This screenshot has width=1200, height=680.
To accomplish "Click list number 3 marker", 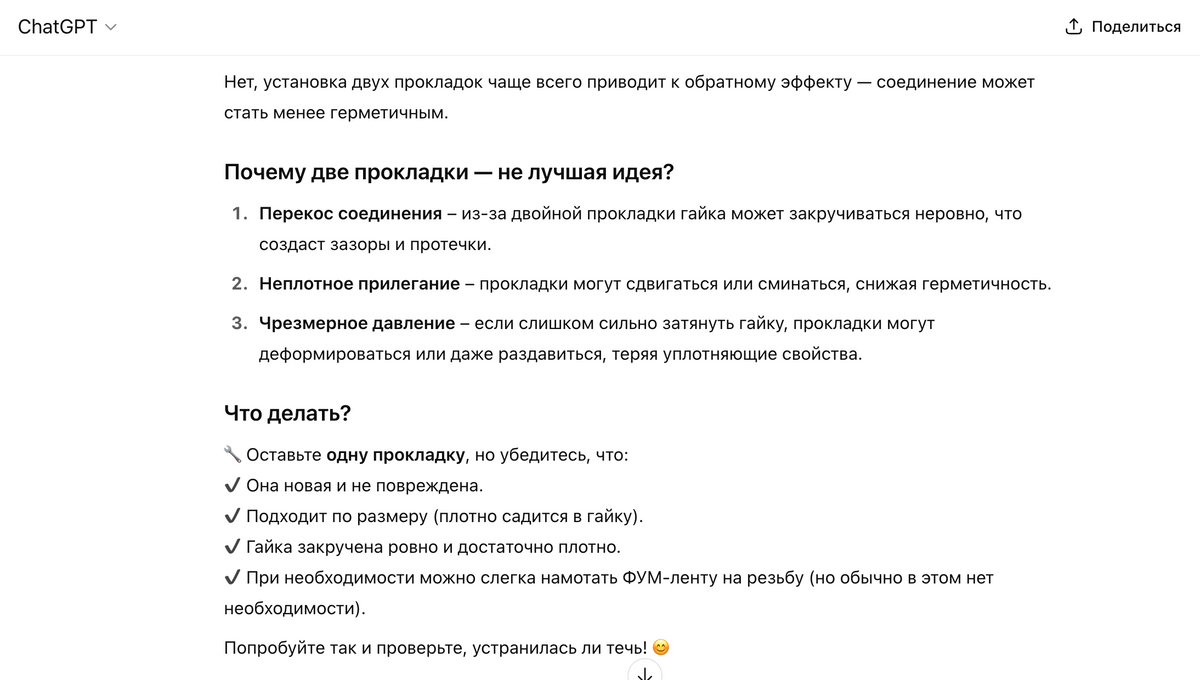I will 239,323.
